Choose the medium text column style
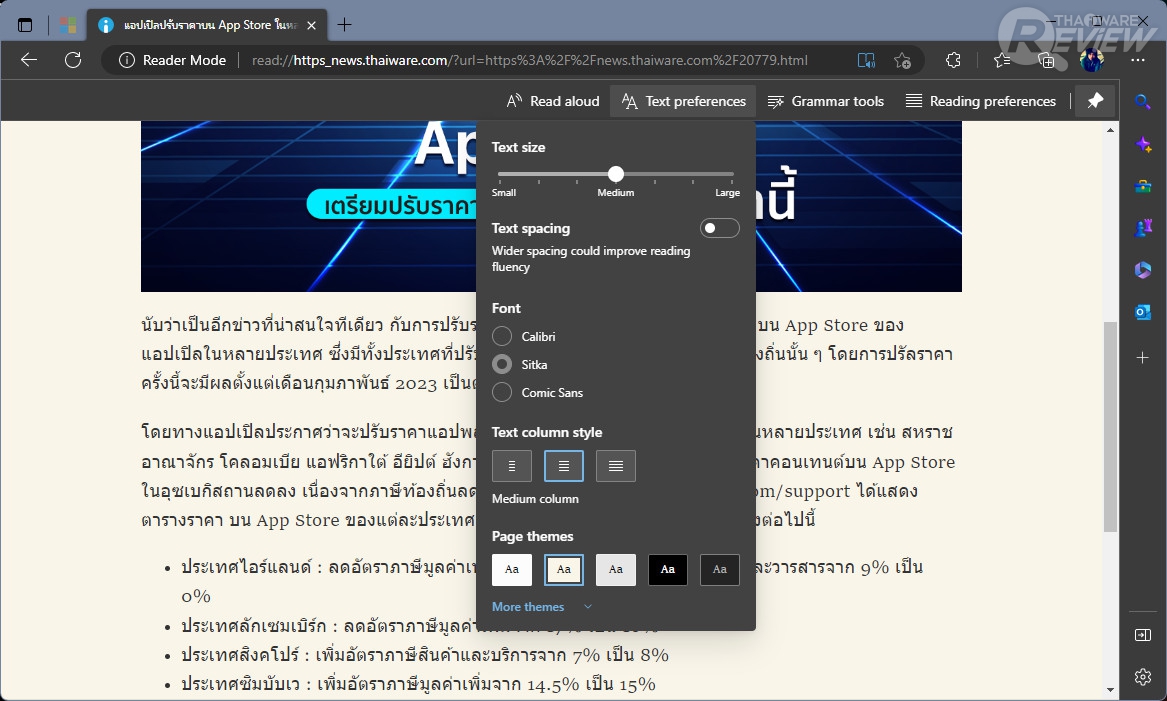 tap(564, 466)
